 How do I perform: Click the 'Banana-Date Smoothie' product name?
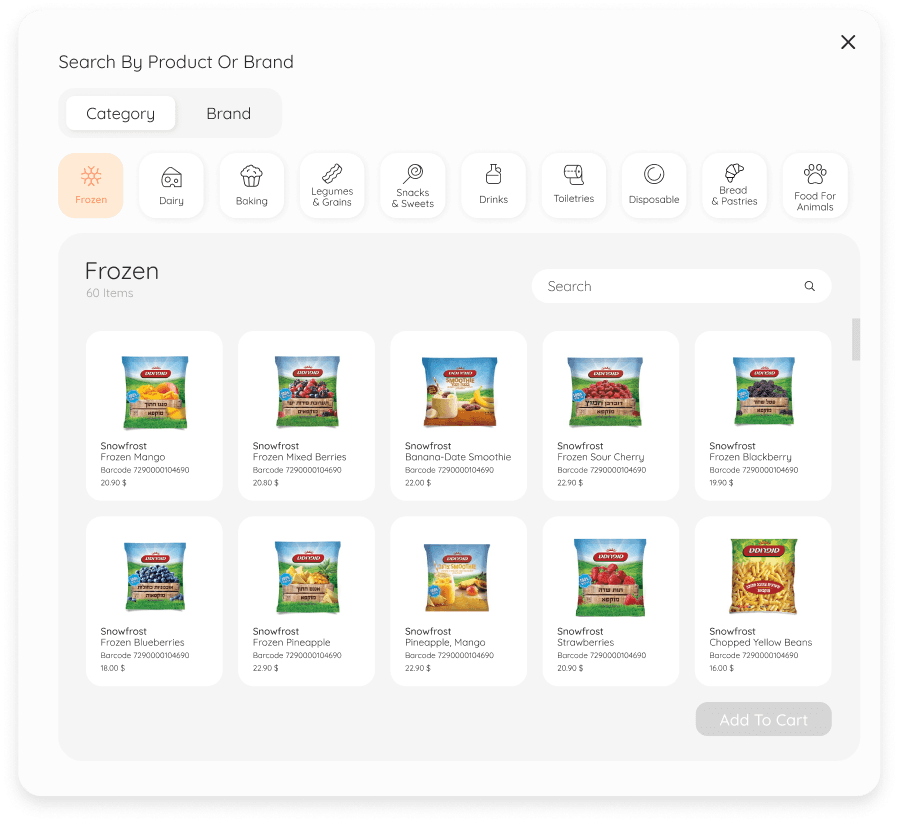click(458, 457)
